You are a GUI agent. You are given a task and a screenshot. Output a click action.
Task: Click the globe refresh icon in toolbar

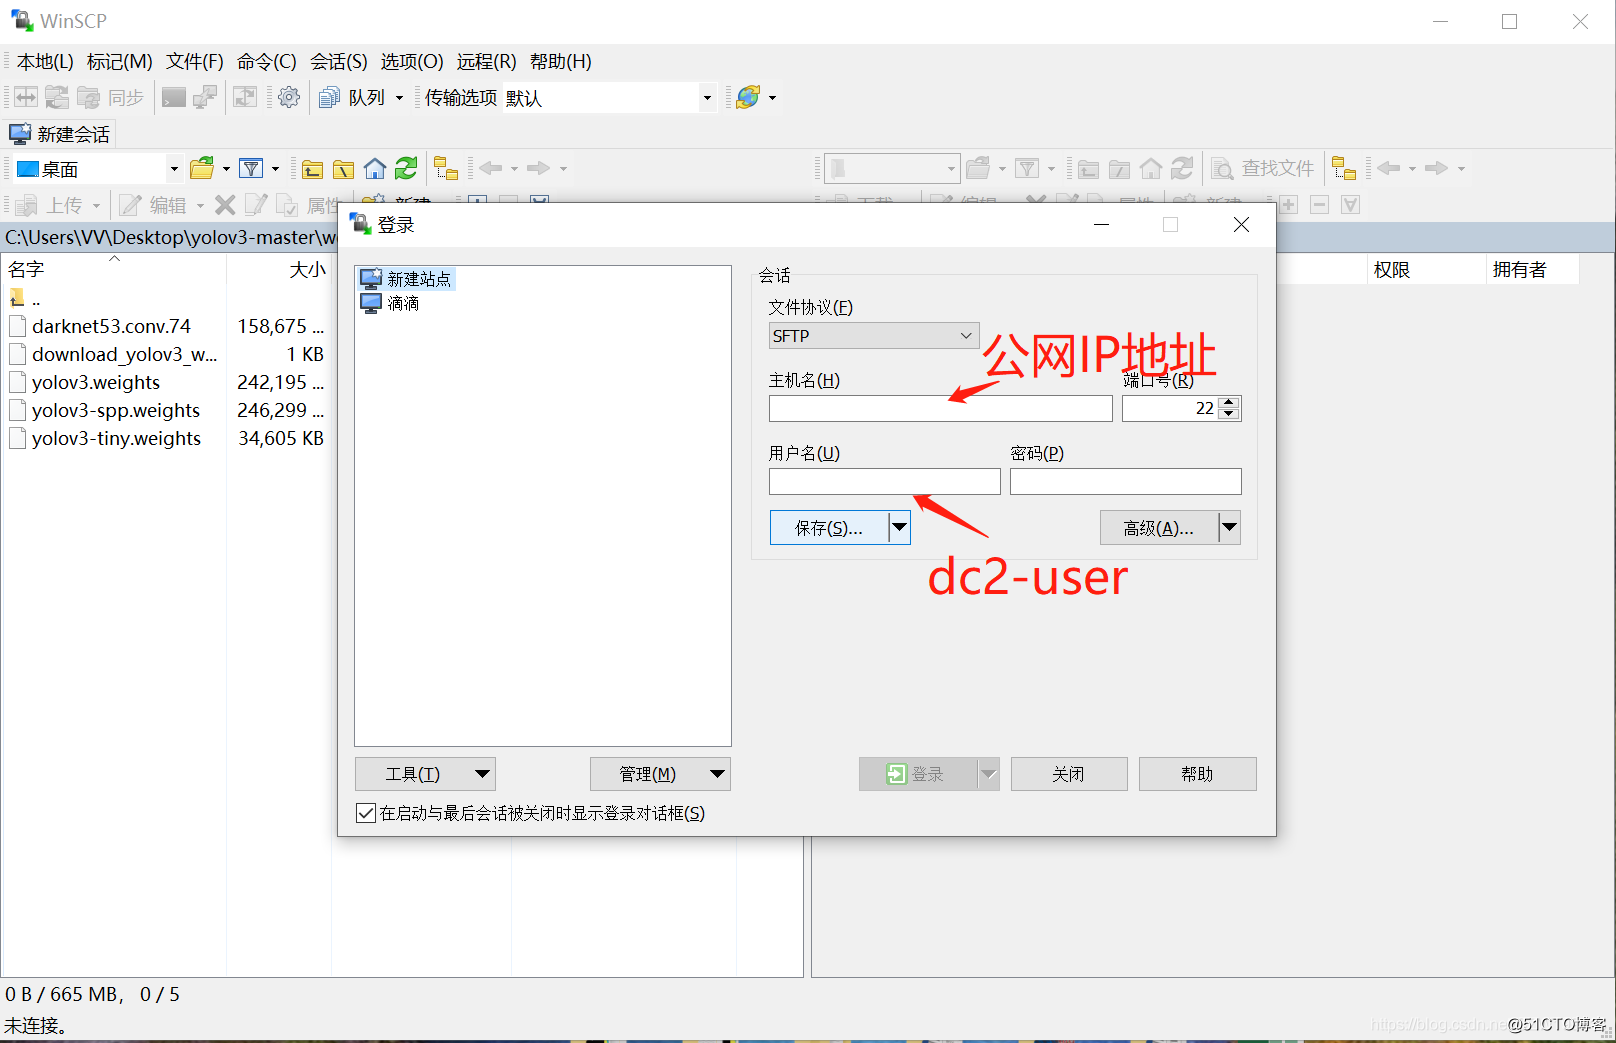tap(747, 97)
